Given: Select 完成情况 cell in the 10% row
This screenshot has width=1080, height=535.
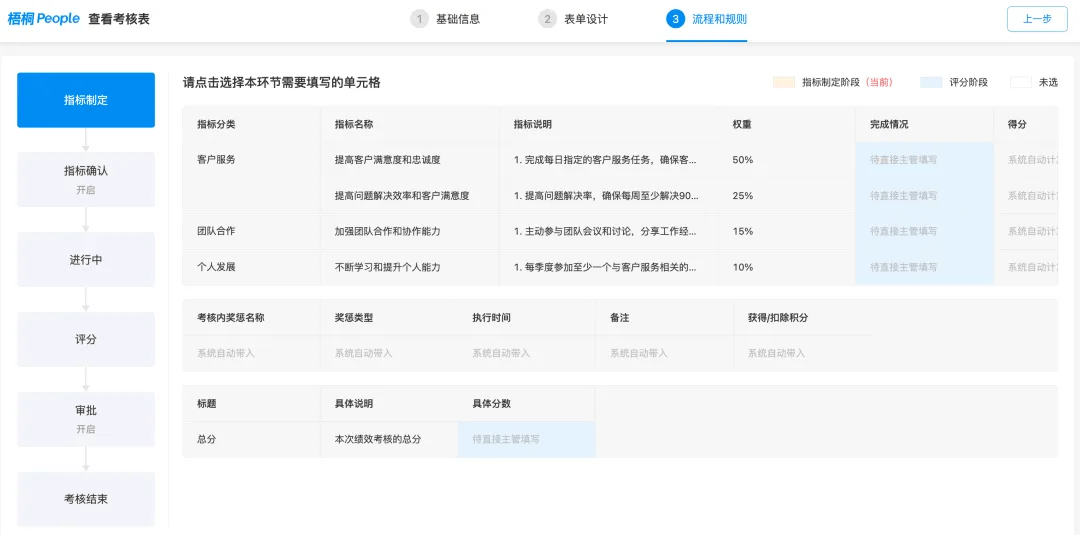Looking at the screenshot, I should tap(924, 267).
